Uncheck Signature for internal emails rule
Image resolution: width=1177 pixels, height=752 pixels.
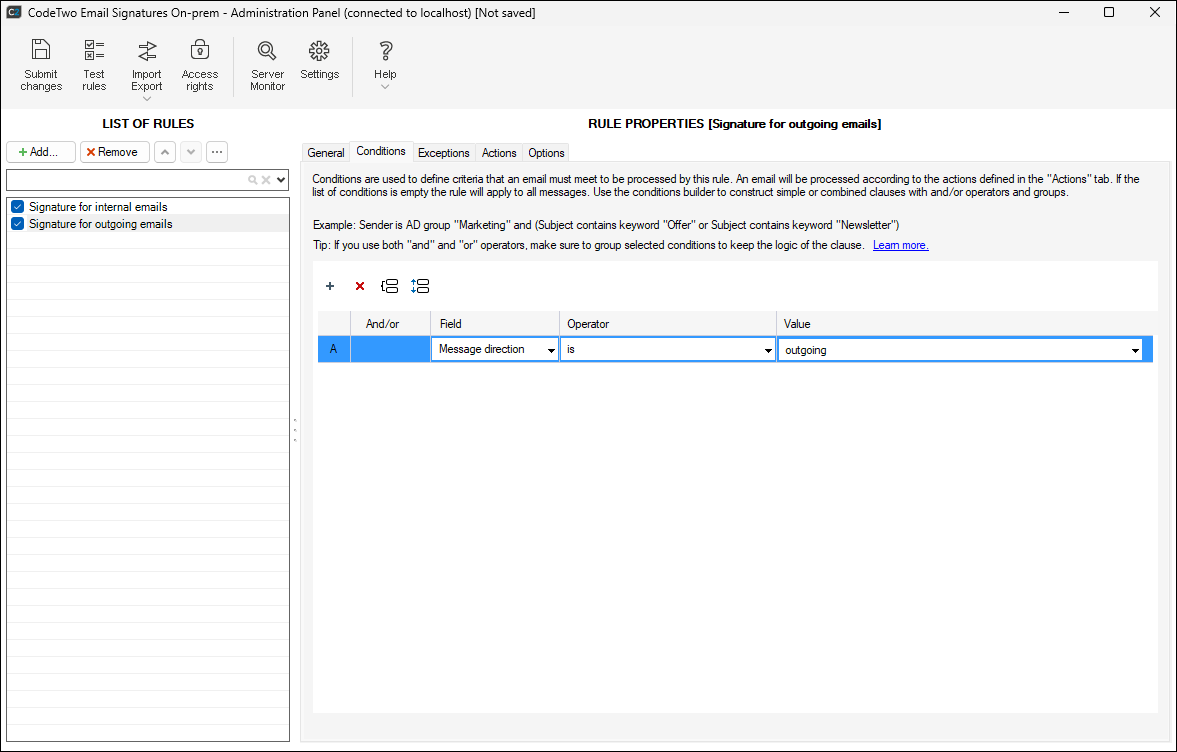[x=17, y=207]
